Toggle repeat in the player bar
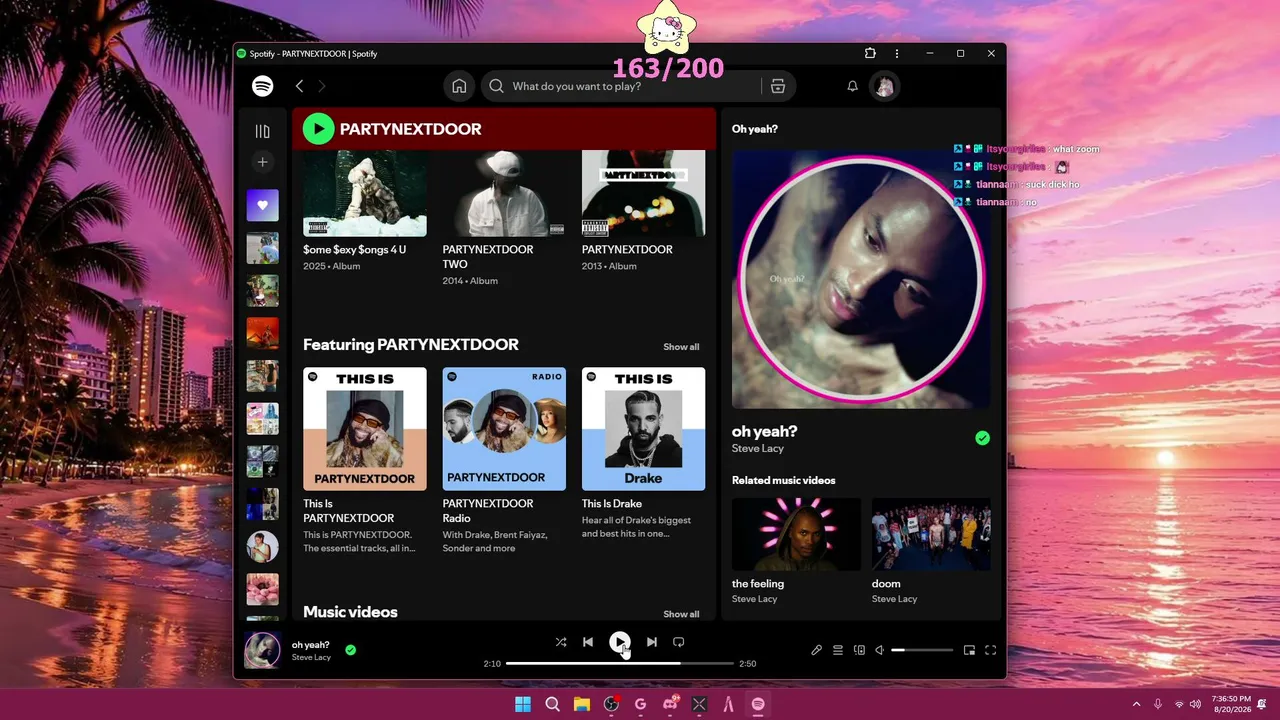 click(678, 642)
